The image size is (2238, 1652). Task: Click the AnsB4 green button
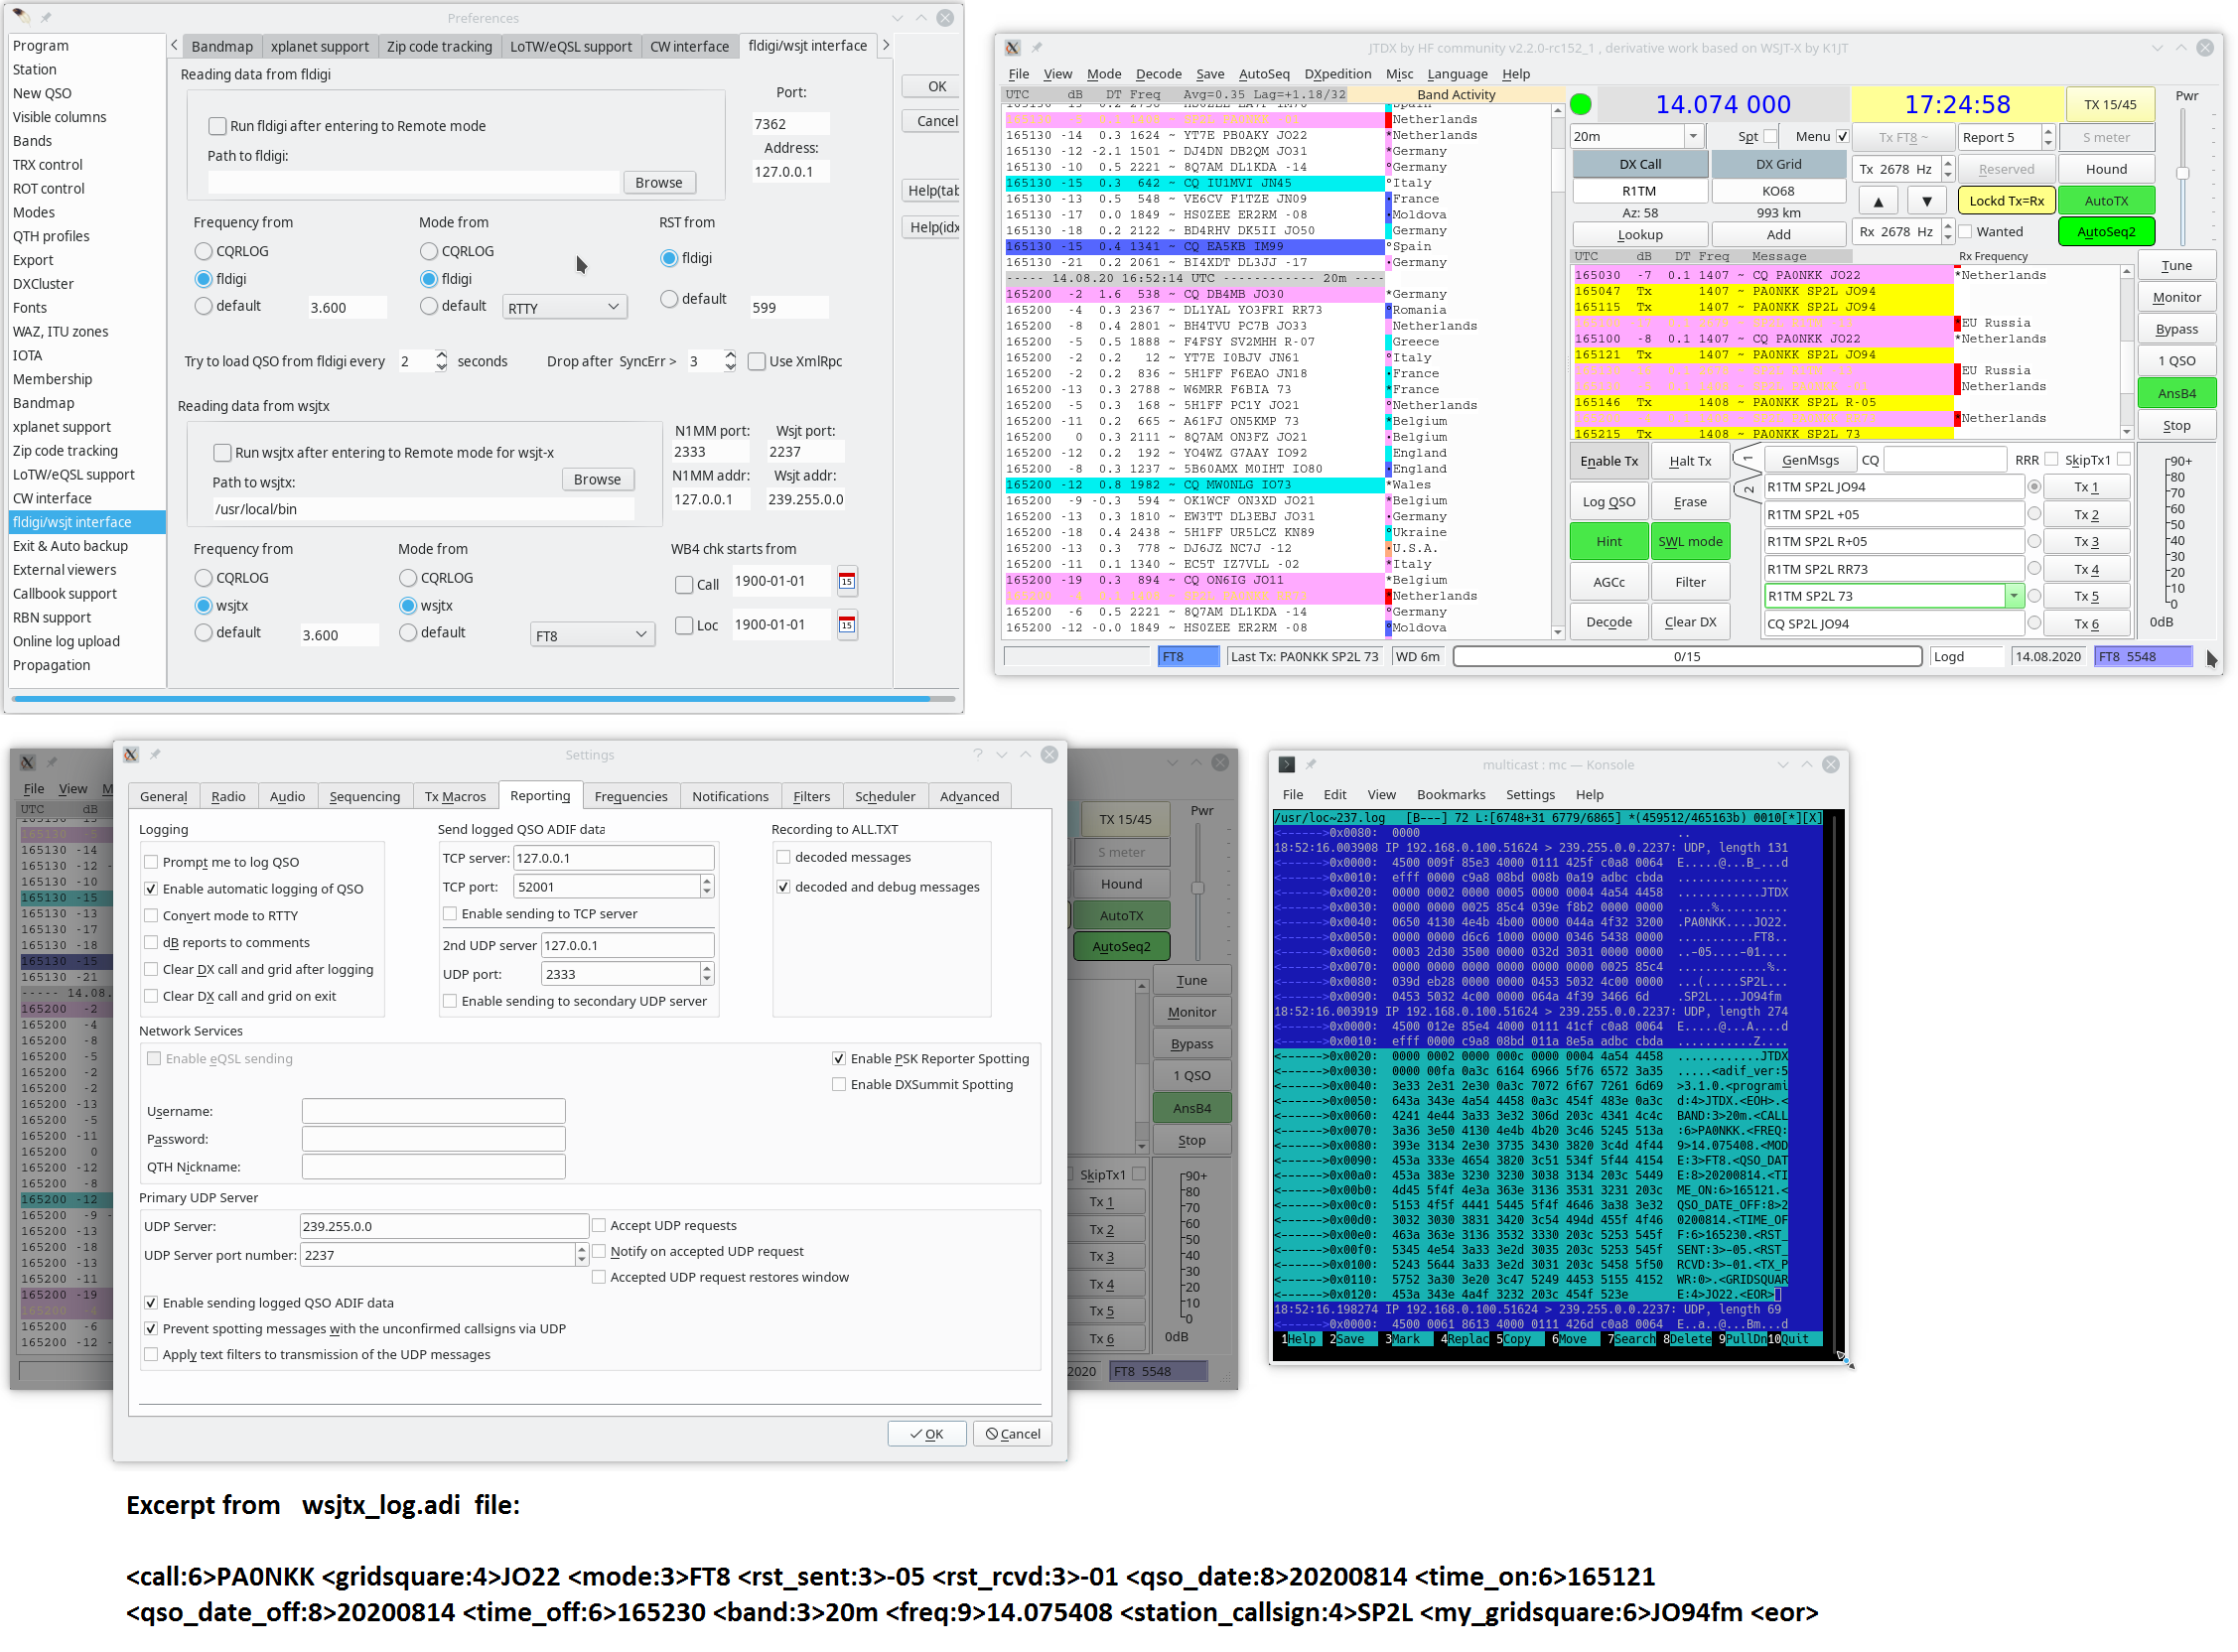tap(2176, 394)
